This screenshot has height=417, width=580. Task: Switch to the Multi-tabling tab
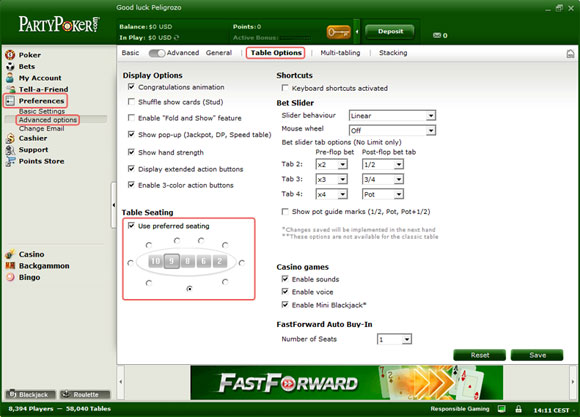(340, 53)
